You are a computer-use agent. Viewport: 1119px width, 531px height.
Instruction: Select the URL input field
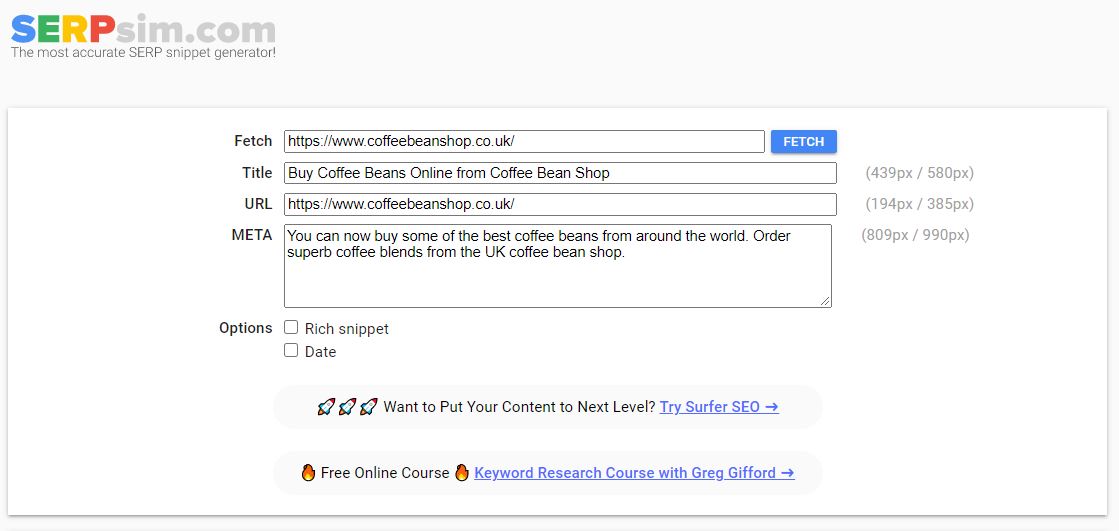point(560,204)
